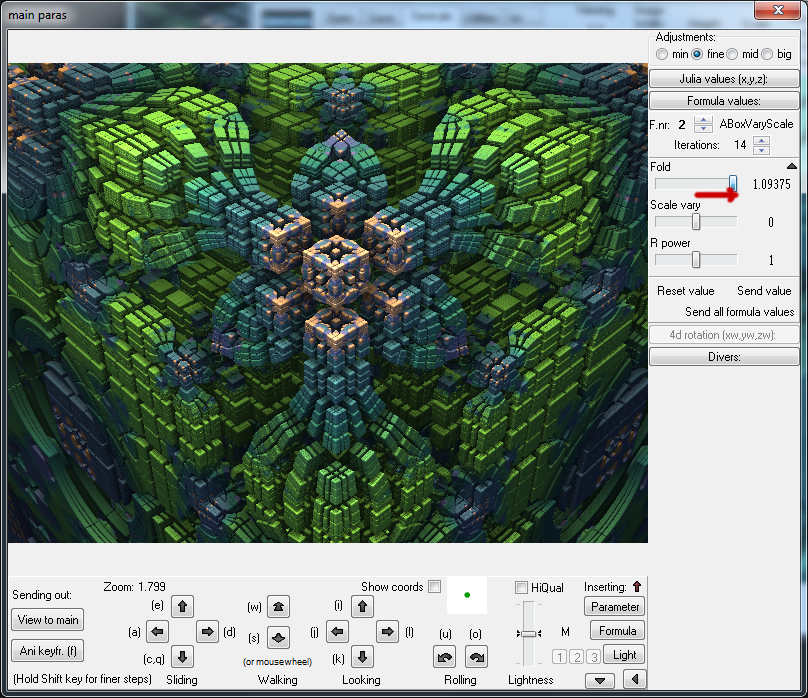The image size is (808, 698).
Task: Click the R power slider handle
Action: [x=696, y=260]
